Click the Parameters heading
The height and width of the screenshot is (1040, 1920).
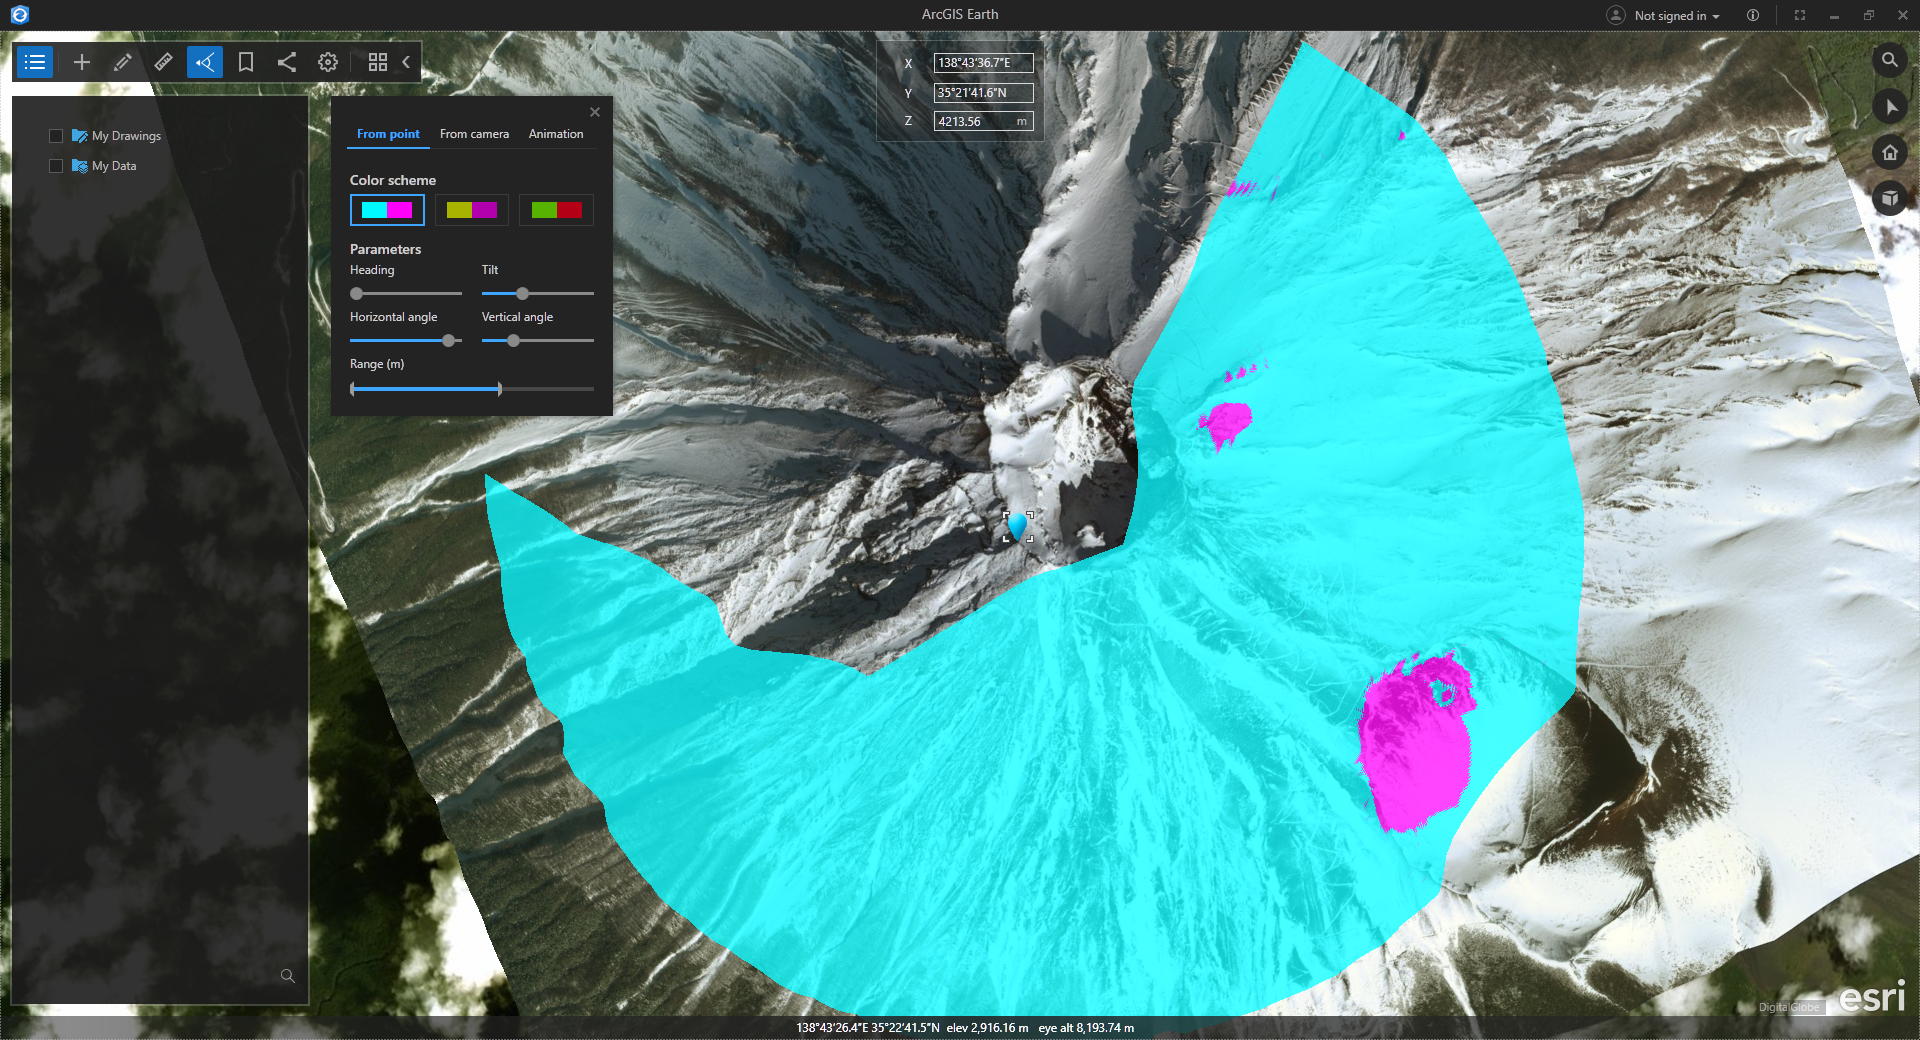tap(385, 249)
